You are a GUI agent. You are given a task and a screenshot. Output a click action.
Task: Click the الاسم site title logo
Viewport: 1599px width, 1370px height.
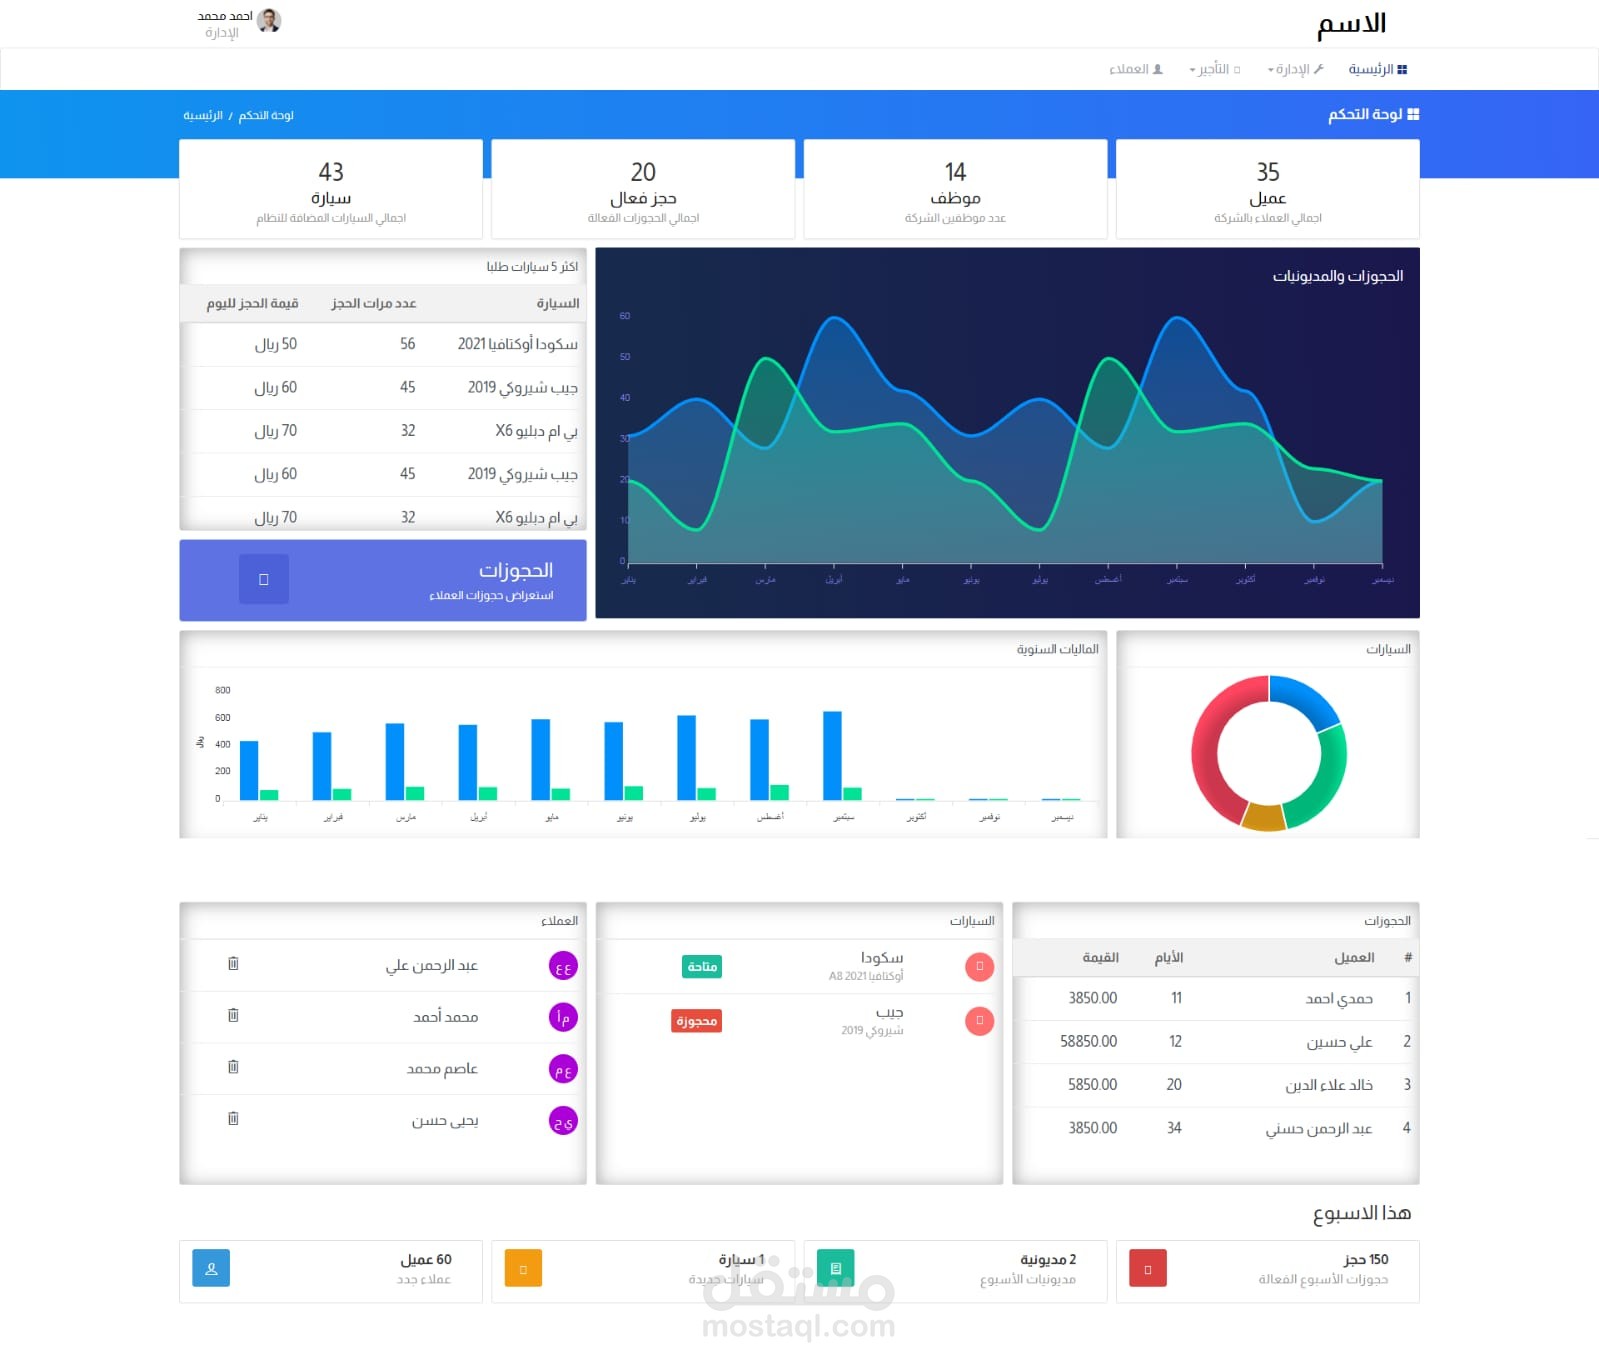[1351, 24]
